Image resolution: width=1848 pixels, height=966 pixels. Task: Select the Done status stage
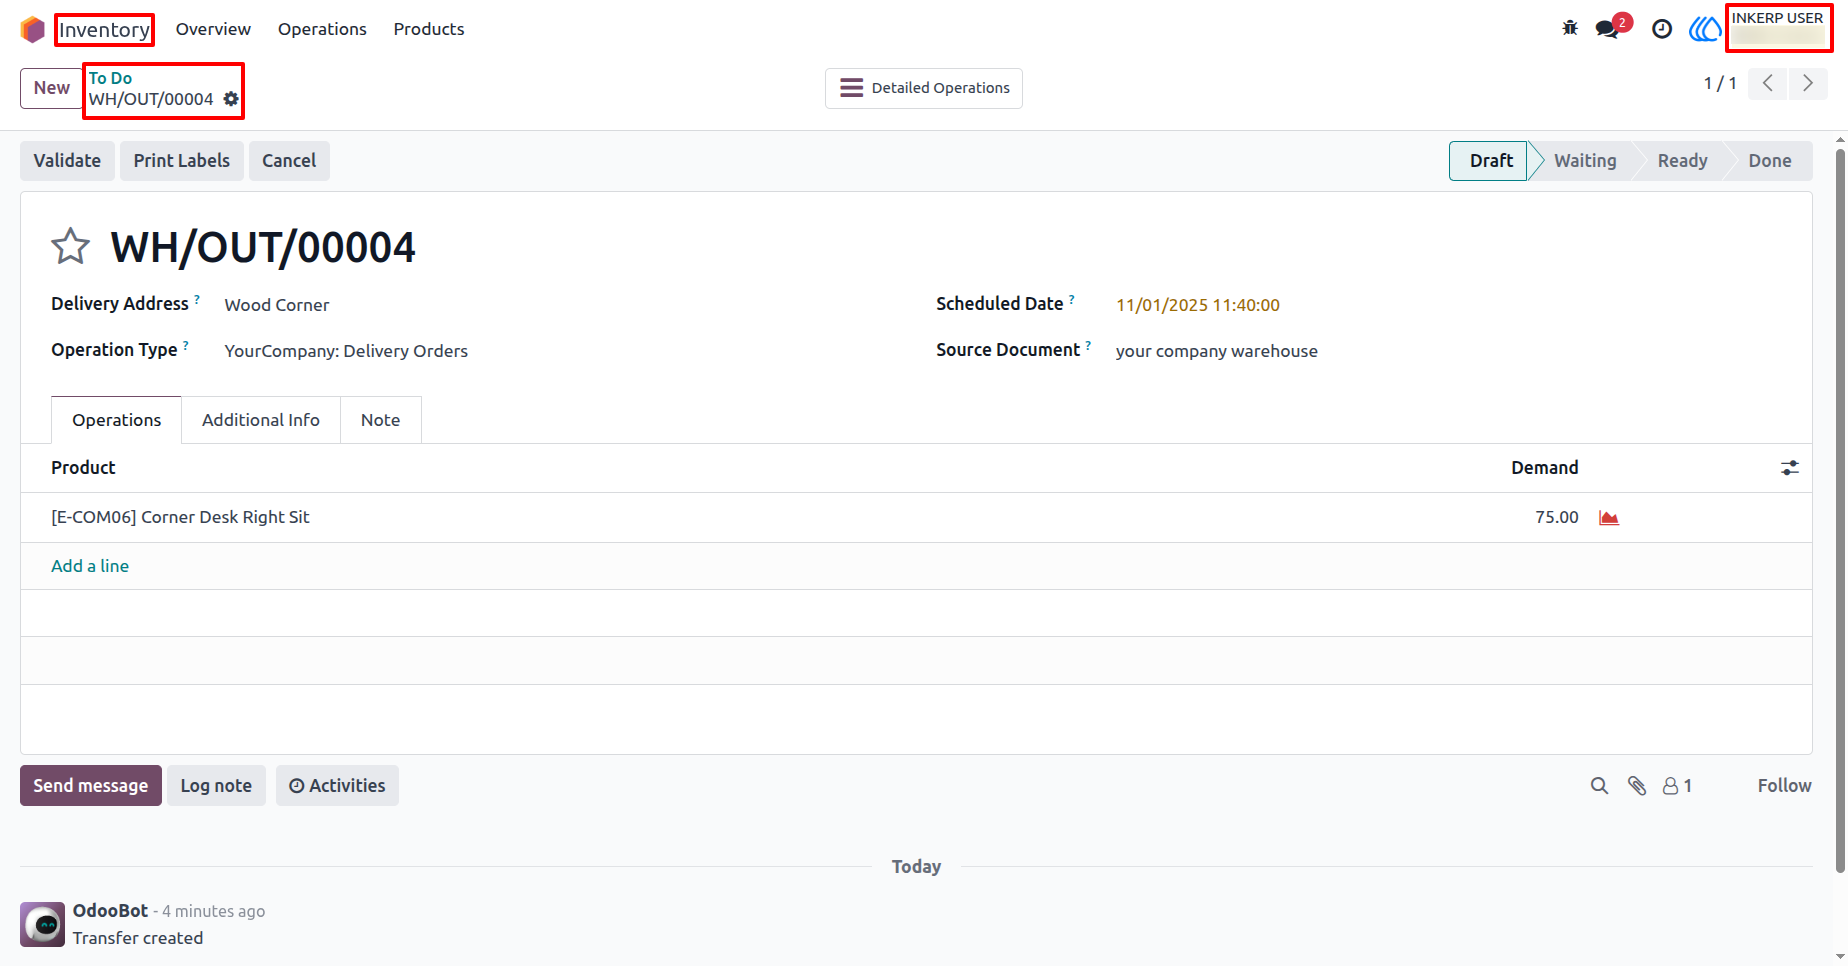[1769, 161]
